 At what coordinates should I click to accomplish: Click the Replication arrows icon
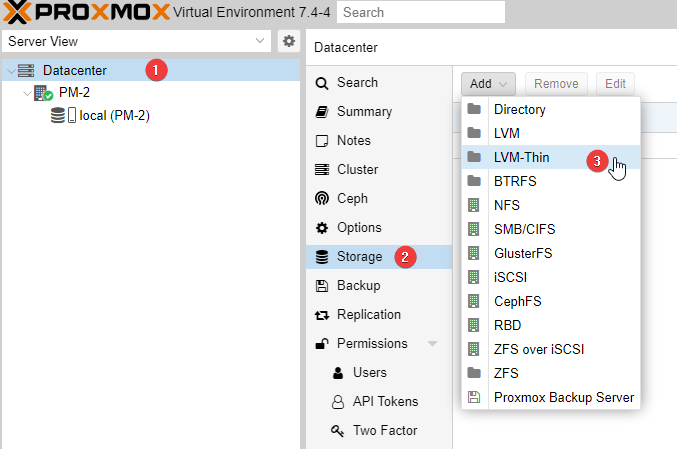pos(322,315)
